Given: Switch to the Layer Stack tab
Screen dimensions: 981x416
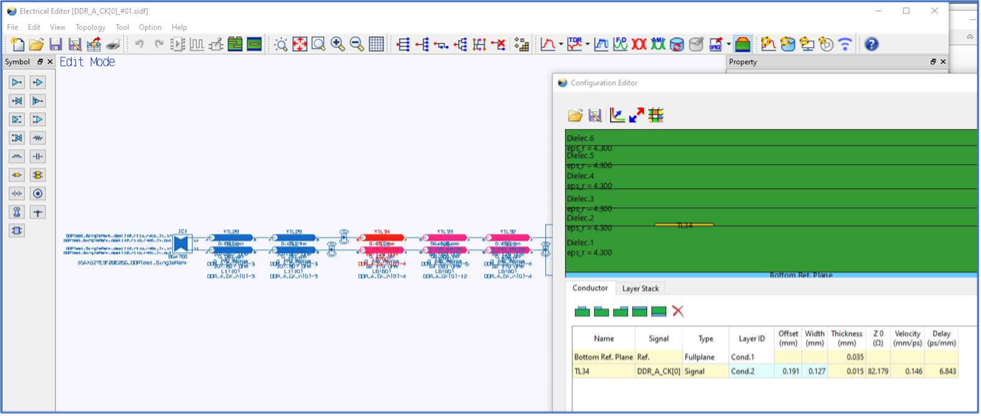Looking at the screenshot, I should pyautogui.click(x=640, y=288).
